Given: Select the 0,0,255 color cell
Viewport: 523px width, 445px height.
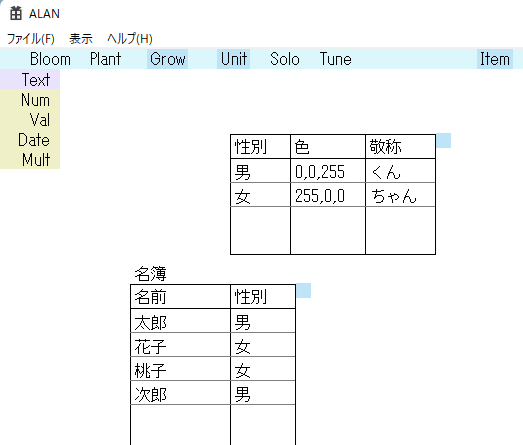Looking at the screenshot, I should click(x=328, y=171).
